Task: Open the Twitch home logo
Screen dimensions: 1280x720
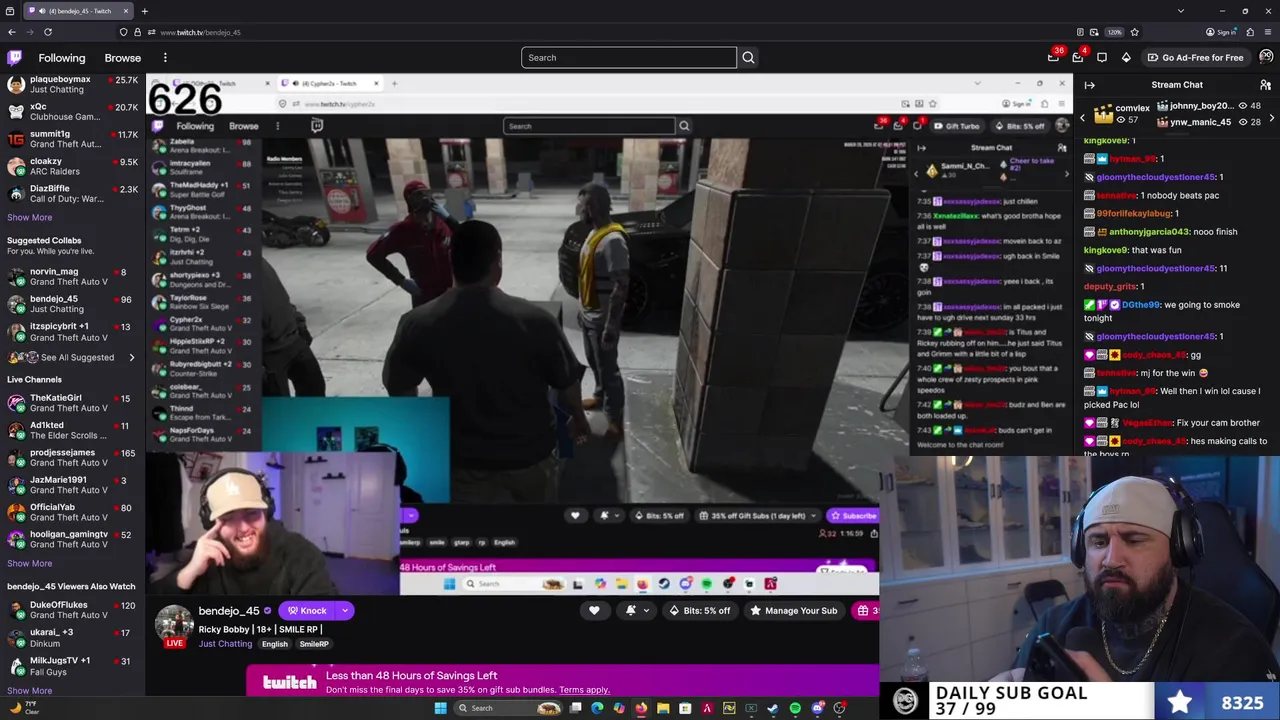Action: (x=14, y=58)
